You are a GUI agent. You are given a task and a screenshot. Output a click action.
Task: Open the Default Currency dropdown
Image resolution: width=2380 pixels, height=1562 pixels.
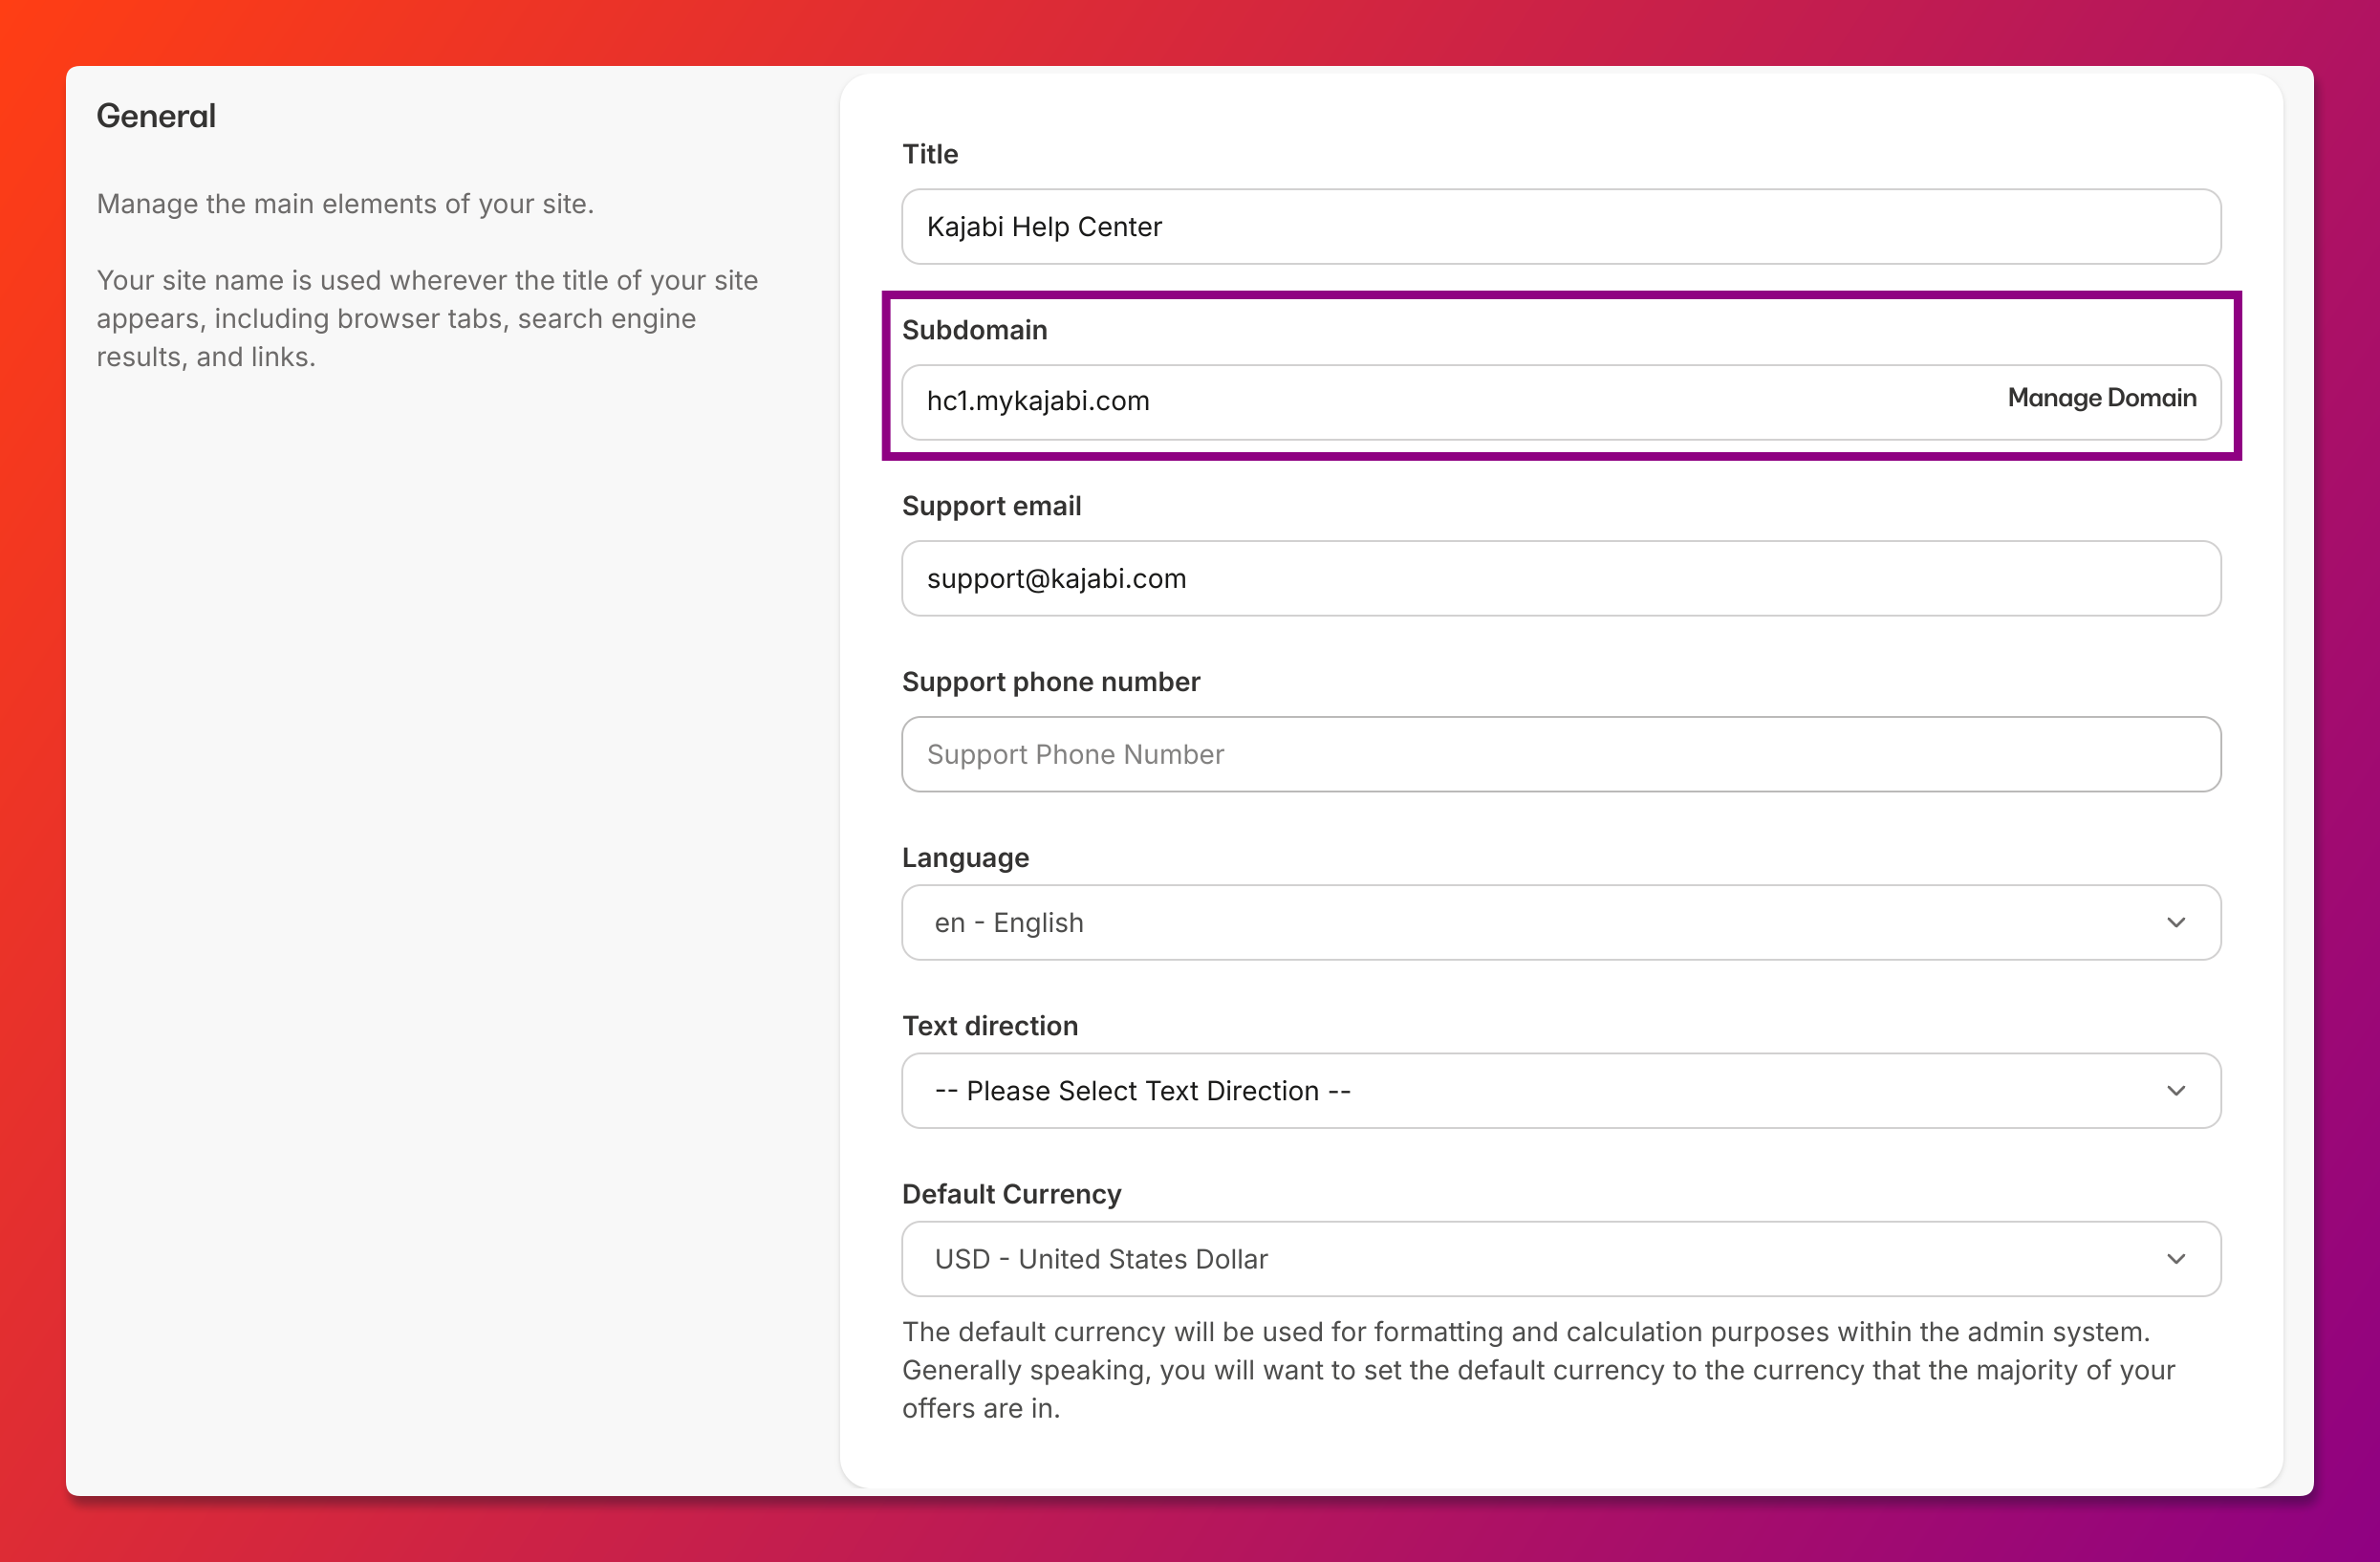click(x=1561, y=1259)
